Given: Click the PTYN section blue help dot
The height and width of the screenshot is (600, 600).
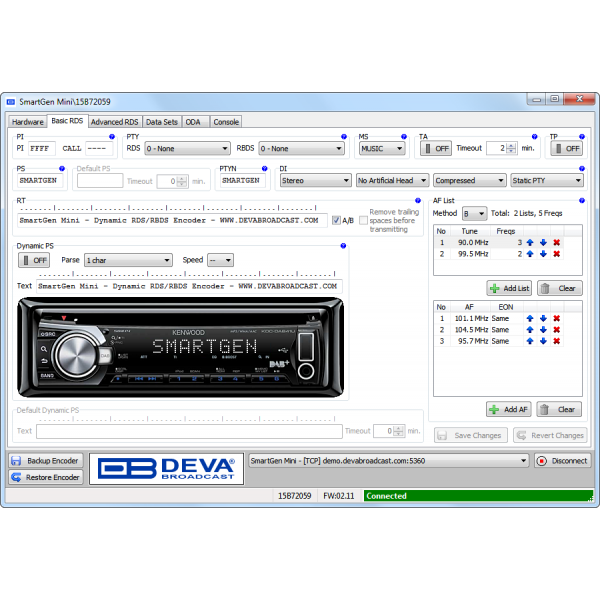Looking at the screenshot, I should (264, 168).
